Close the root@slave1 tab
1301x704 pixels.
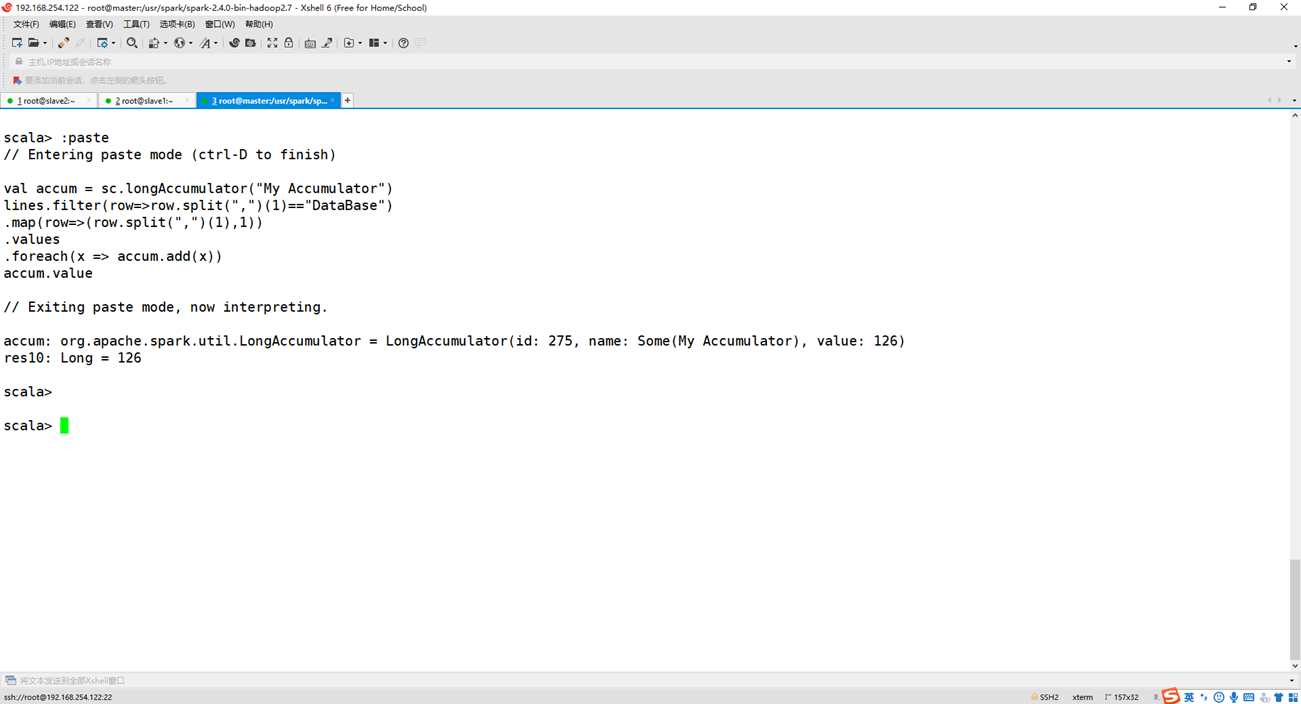pyautogui.click(x=186, y=101)
